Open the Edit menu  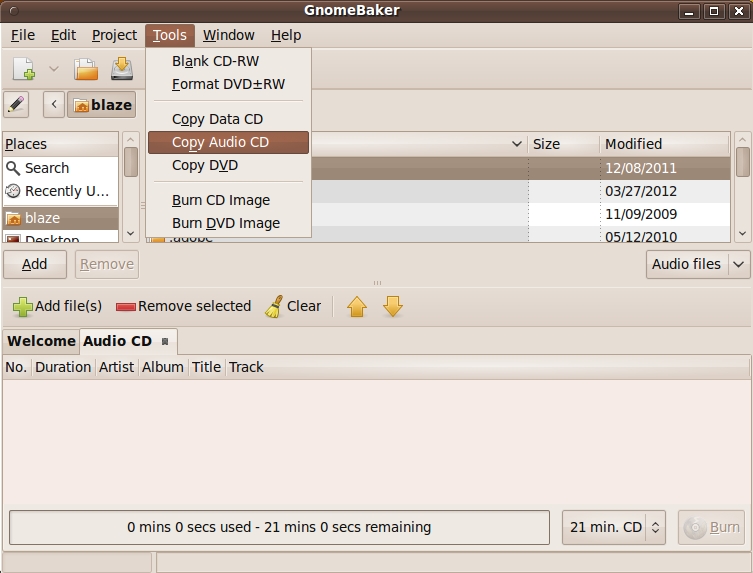63,35
